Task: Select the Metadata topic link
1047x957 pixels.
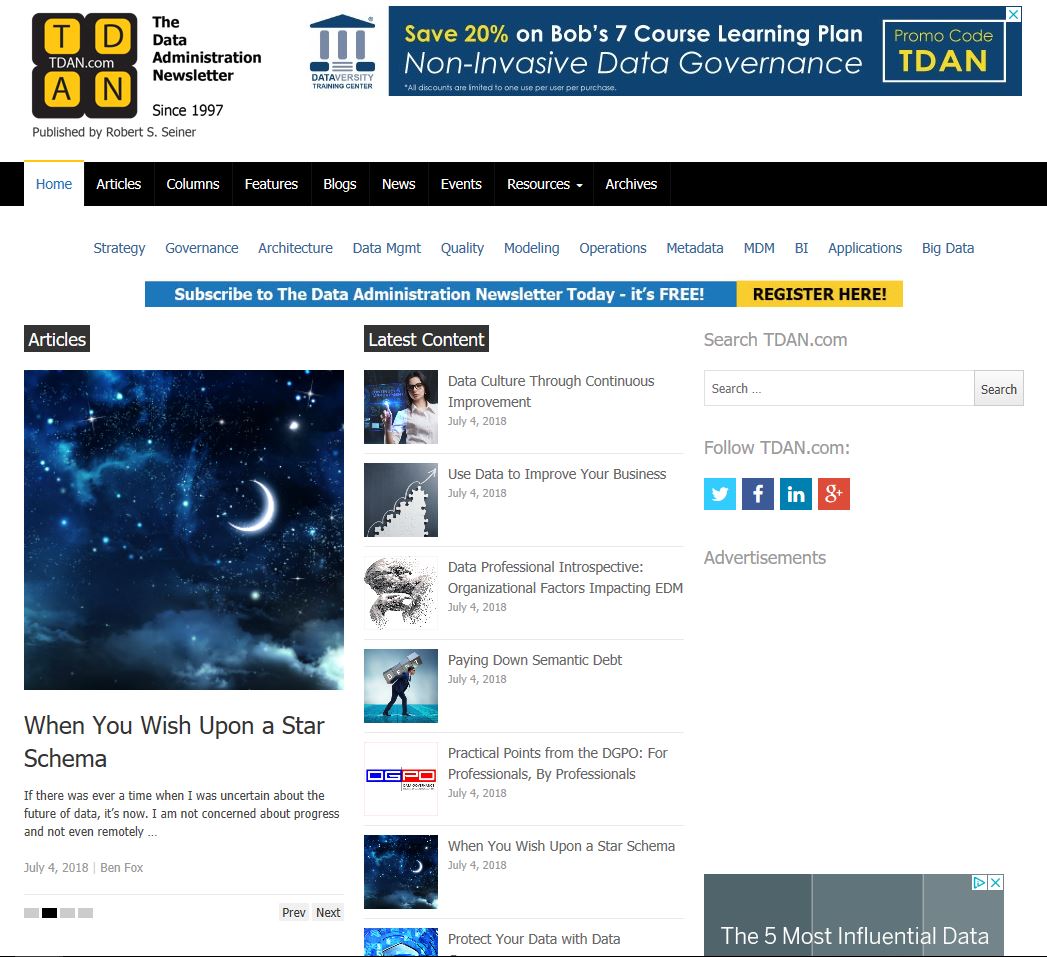Action: point(694,248)
